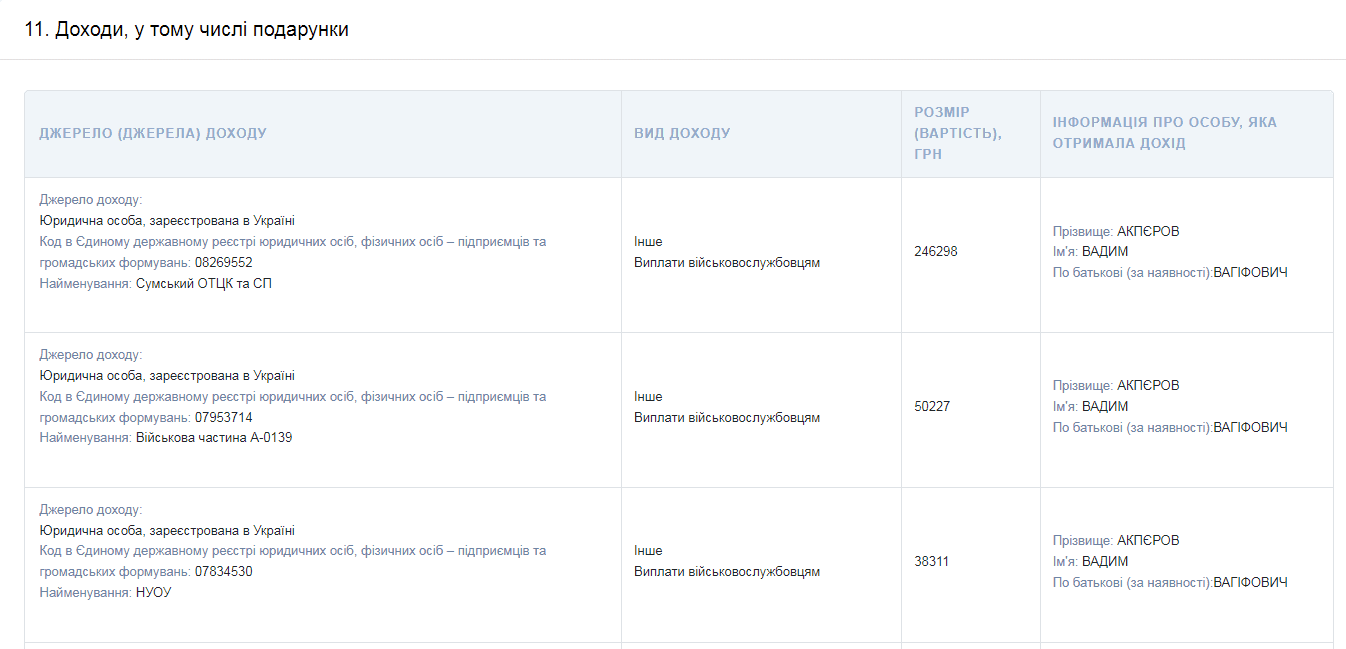
Task: Select name 'НУОУ'
Action: [154, 593]
